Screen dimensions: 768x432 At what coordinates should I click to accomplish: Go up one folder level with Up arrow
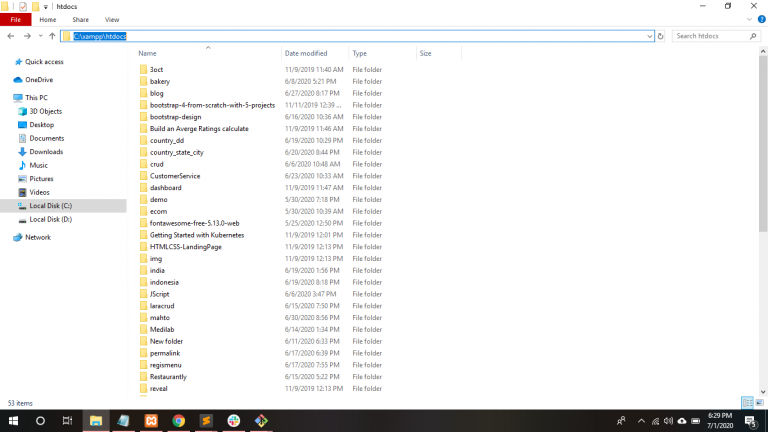52,36
